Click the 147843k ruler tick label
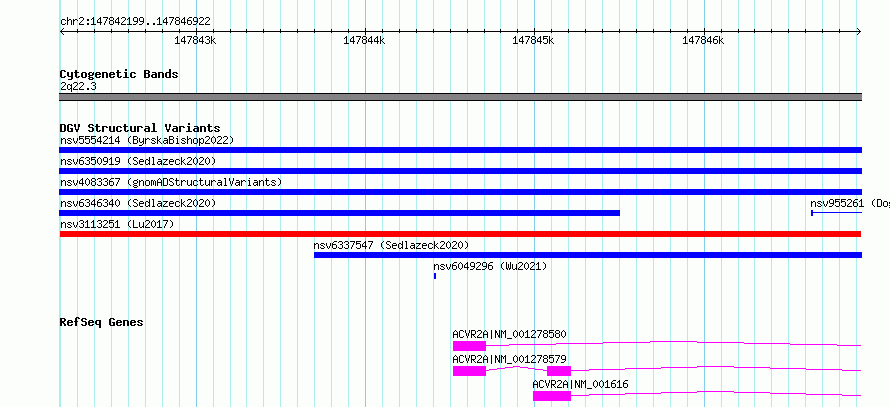The image size is (890, 407). tap(195, 40)
